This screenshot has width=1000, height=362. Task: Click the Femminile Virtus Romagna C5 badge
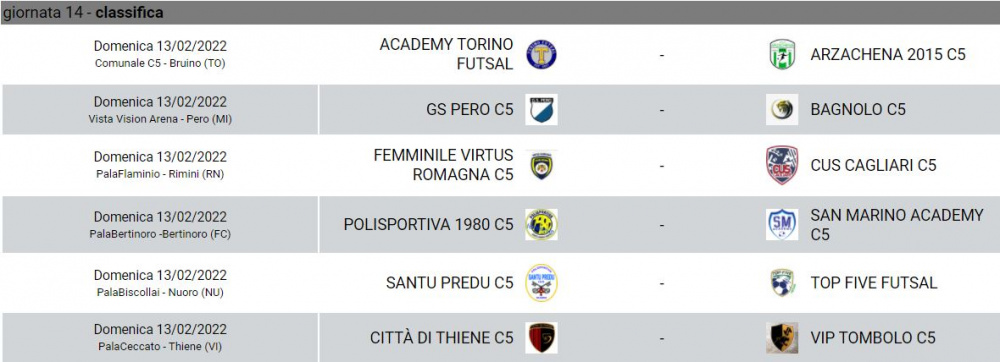[541, 165]
